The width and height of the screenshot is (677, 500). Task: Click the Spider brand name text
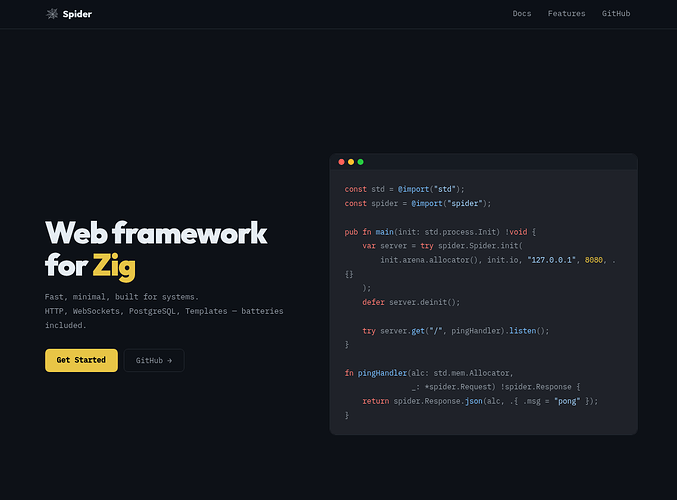[x=77, y=14]
